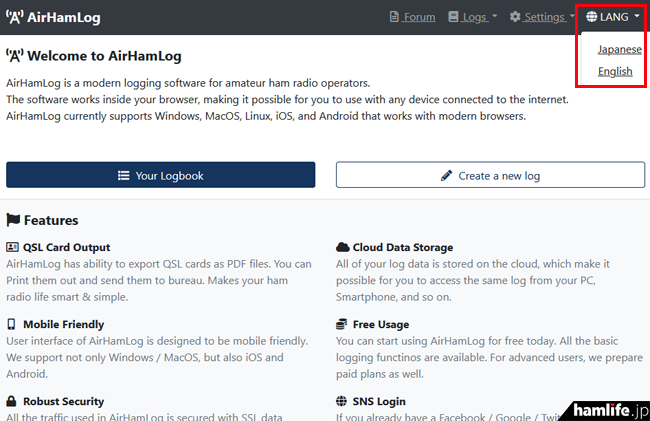Choose English in the language menu
This screenshot has height=421, width=650.
pyautogui.click(x=615, y=72)
